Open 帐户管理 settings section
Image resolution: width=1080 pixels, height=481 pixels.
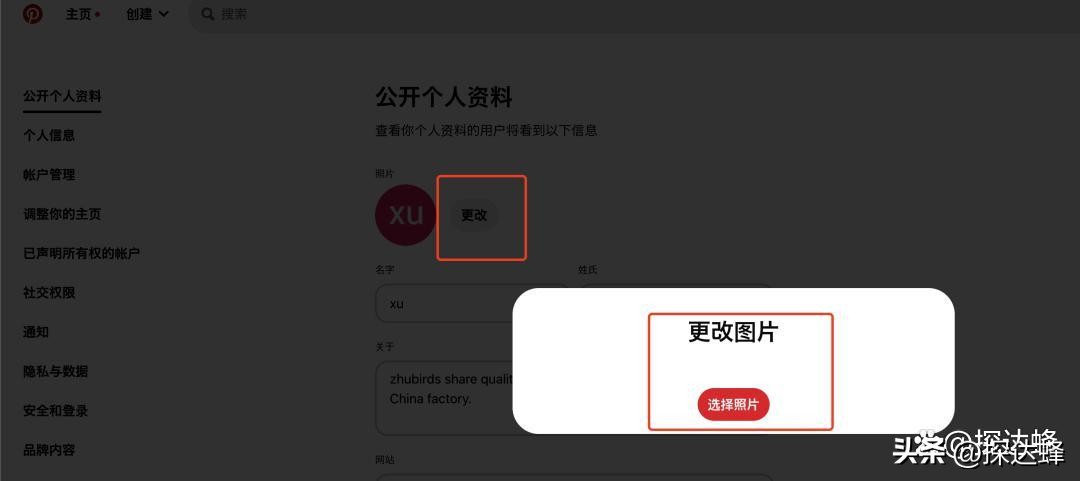pos(49,175)
